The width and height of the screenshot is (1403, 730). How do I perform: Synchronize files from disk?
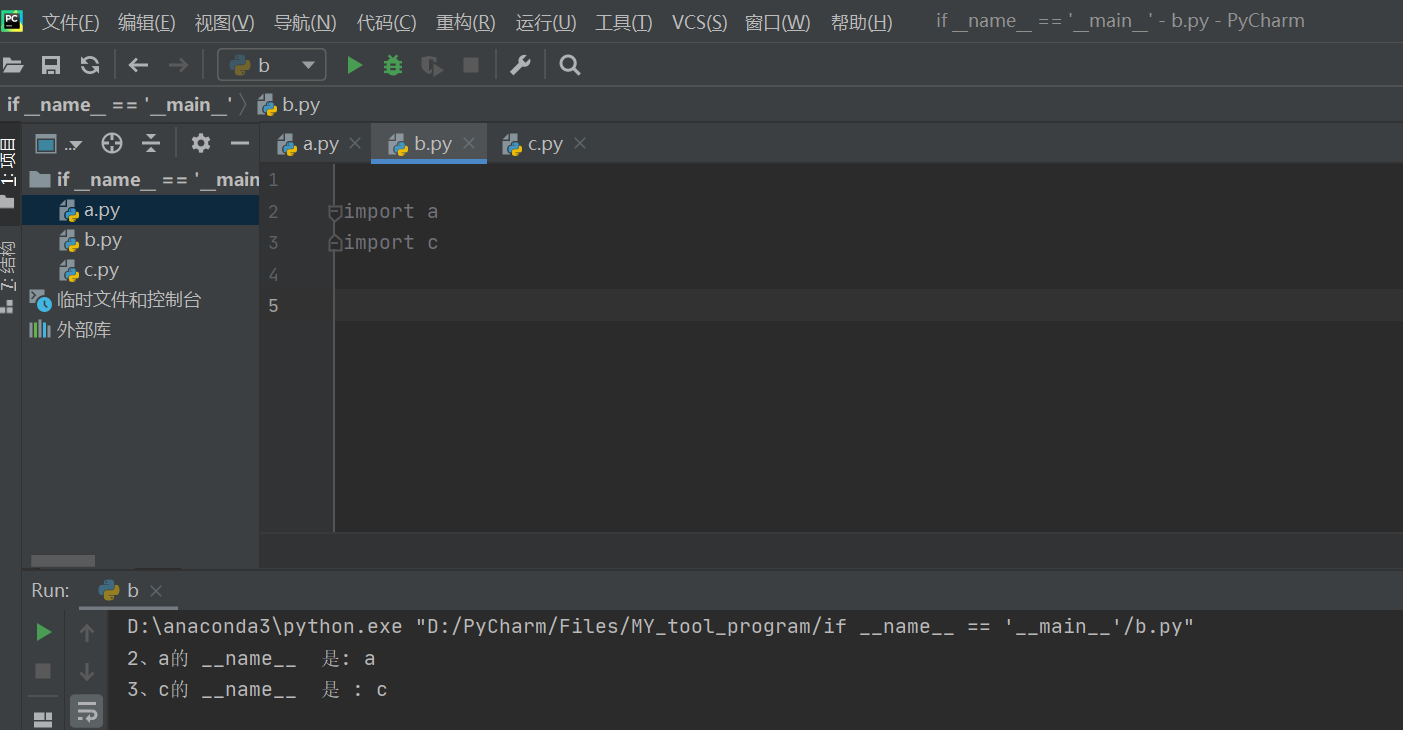coord(90,64)
